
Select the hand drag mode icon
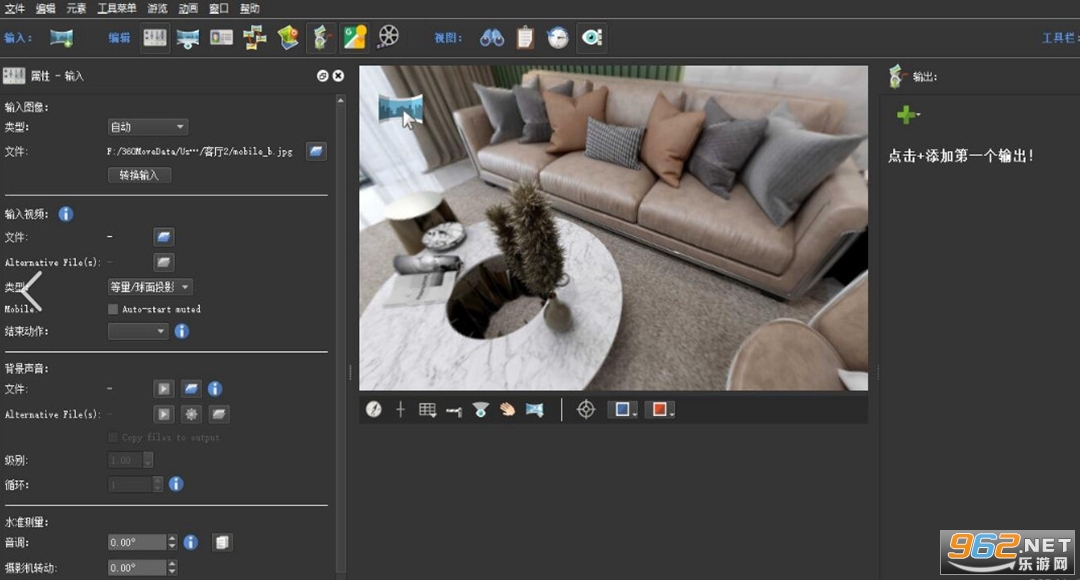(x=508, y=410)
